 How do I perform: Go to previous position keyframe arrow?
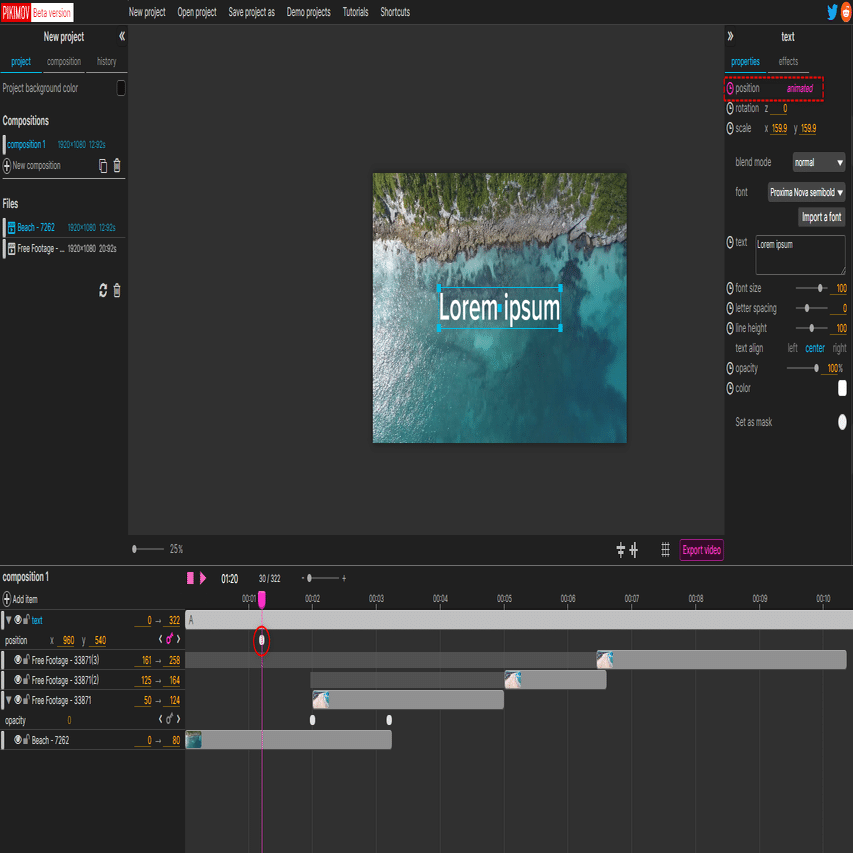(160, 639)
